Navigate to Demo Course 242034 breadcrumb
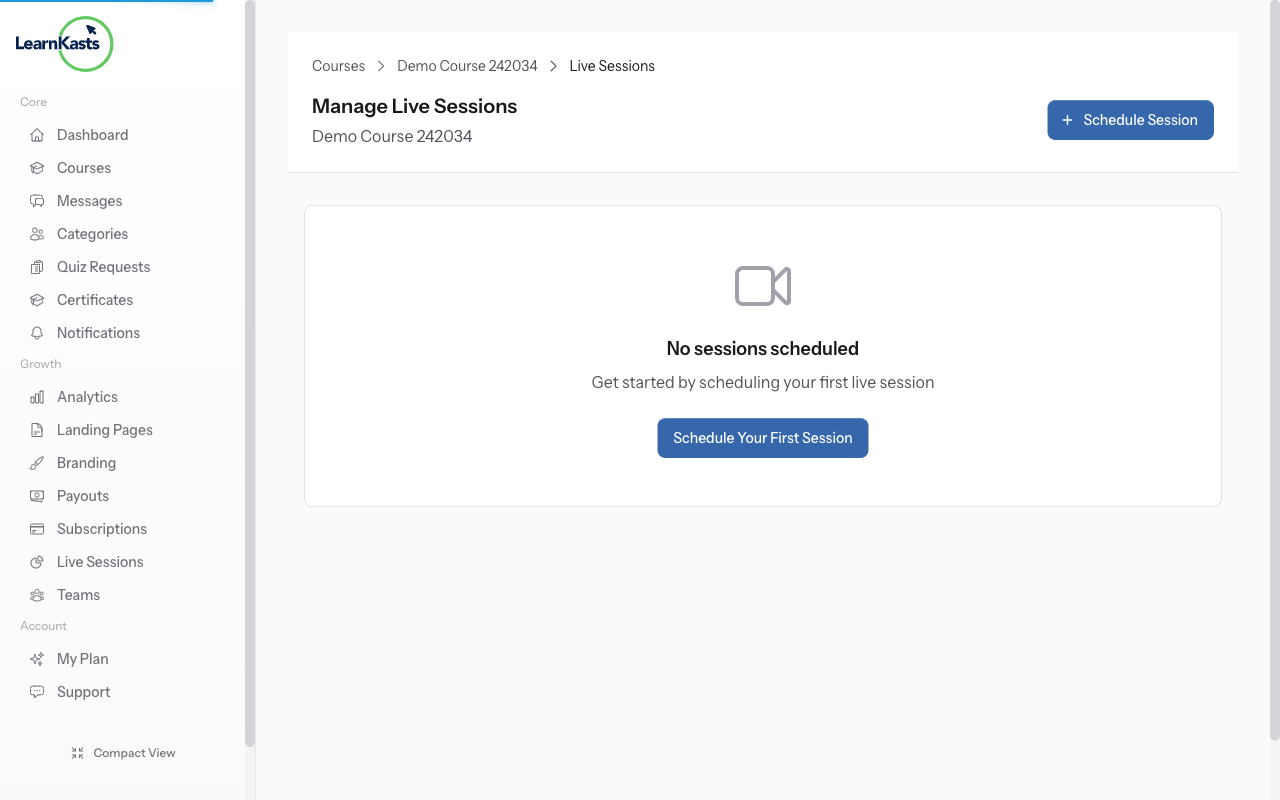The height and width of the screenshot is (800, 1280). coord(466,65)
